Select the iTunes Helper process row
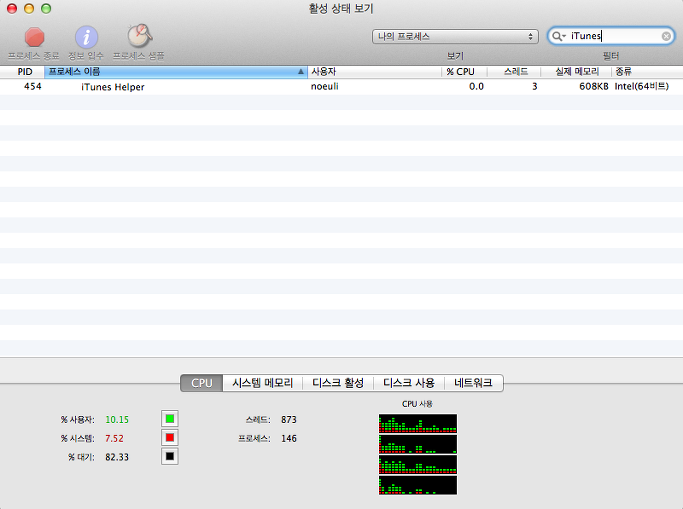 click(342, 87)
